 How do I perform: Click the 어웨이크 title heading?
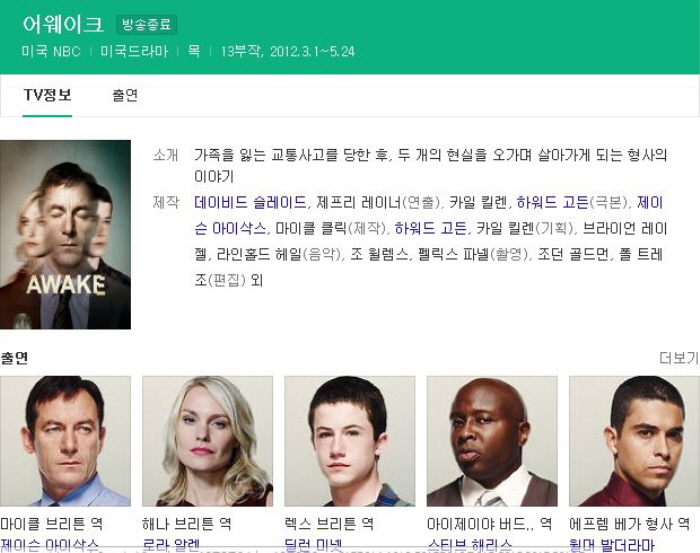[x=63, y=24]
